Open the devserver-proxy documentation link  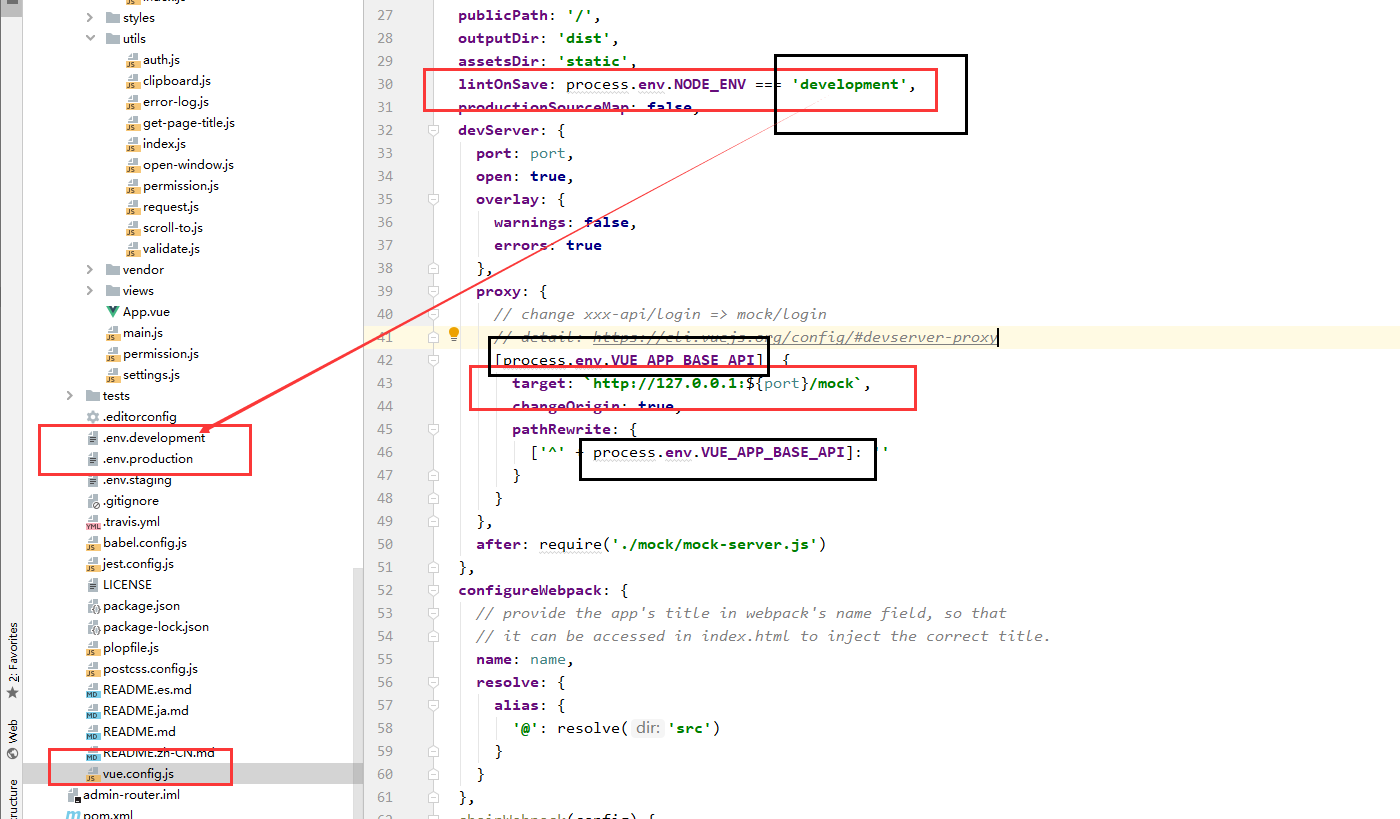(795, 337)
